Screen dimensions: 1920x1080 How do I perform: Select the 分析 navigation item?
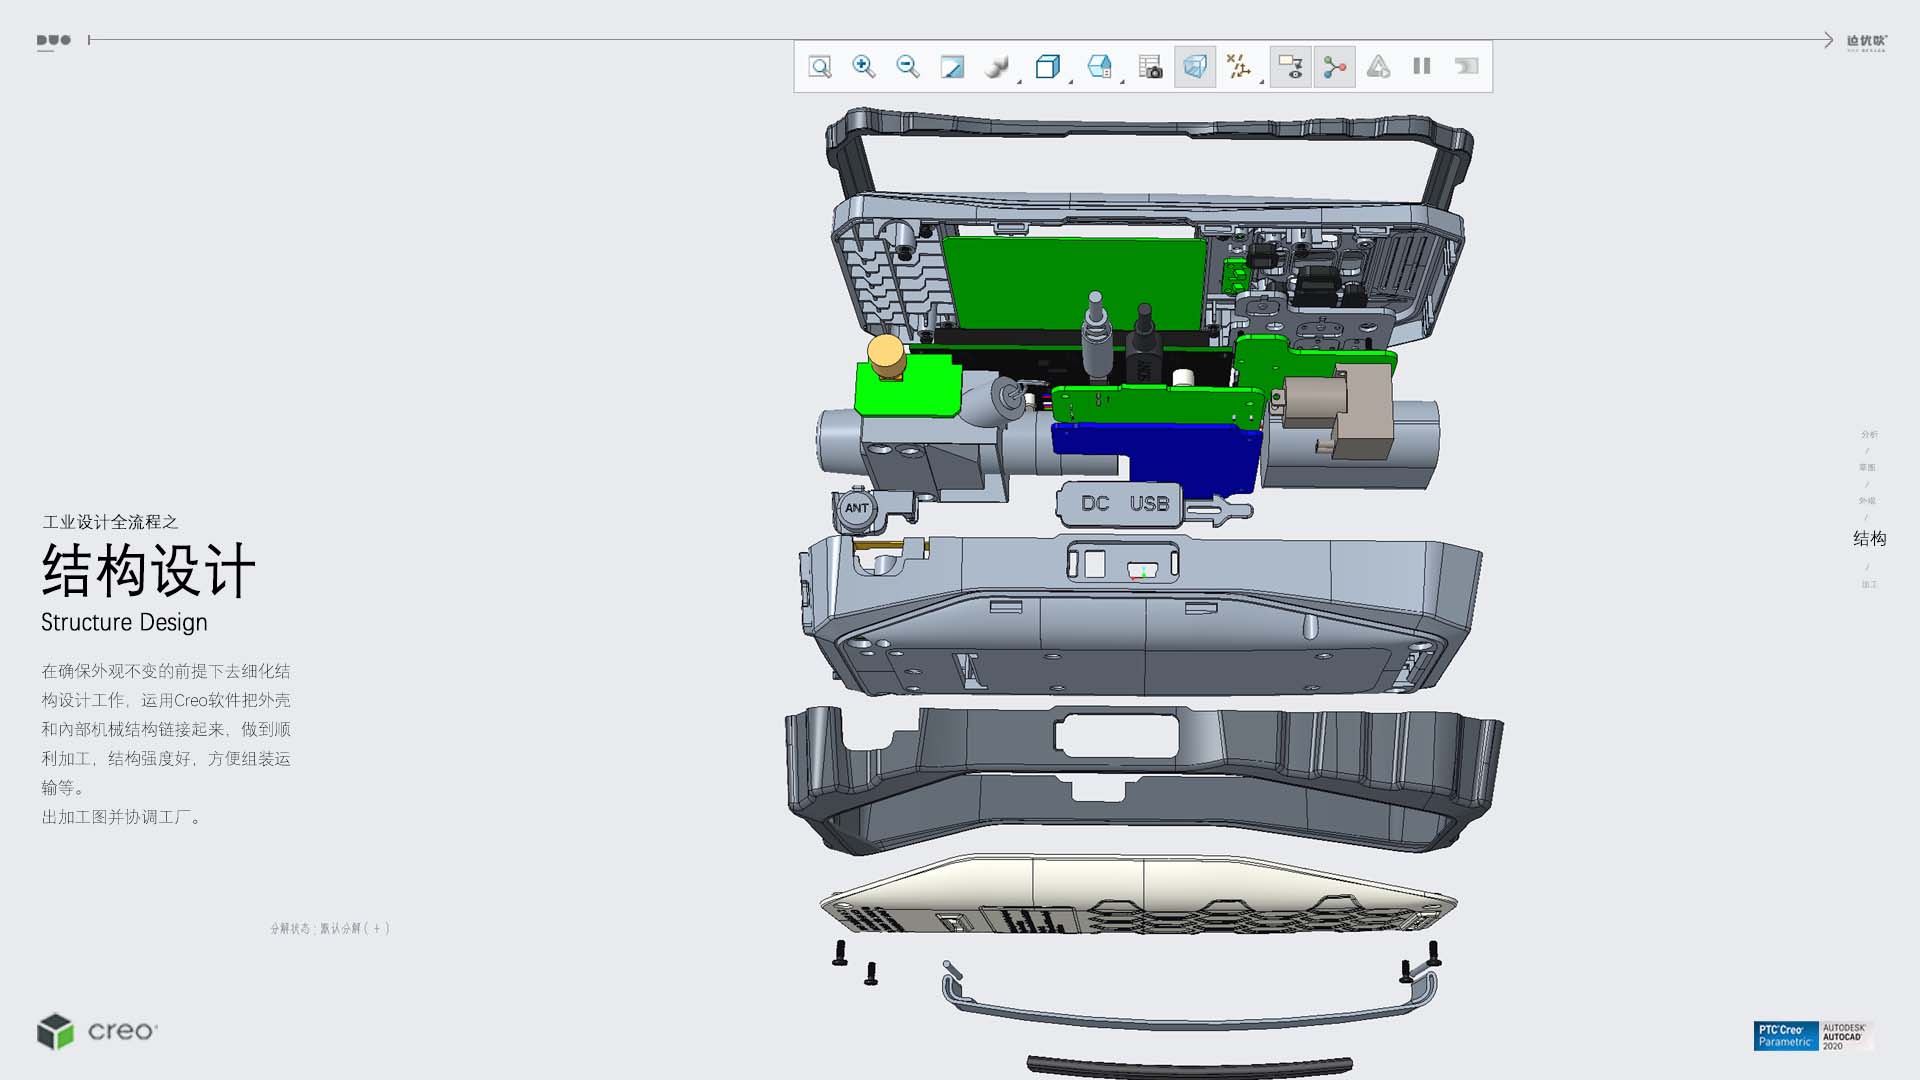click(x=1869, y=434)
